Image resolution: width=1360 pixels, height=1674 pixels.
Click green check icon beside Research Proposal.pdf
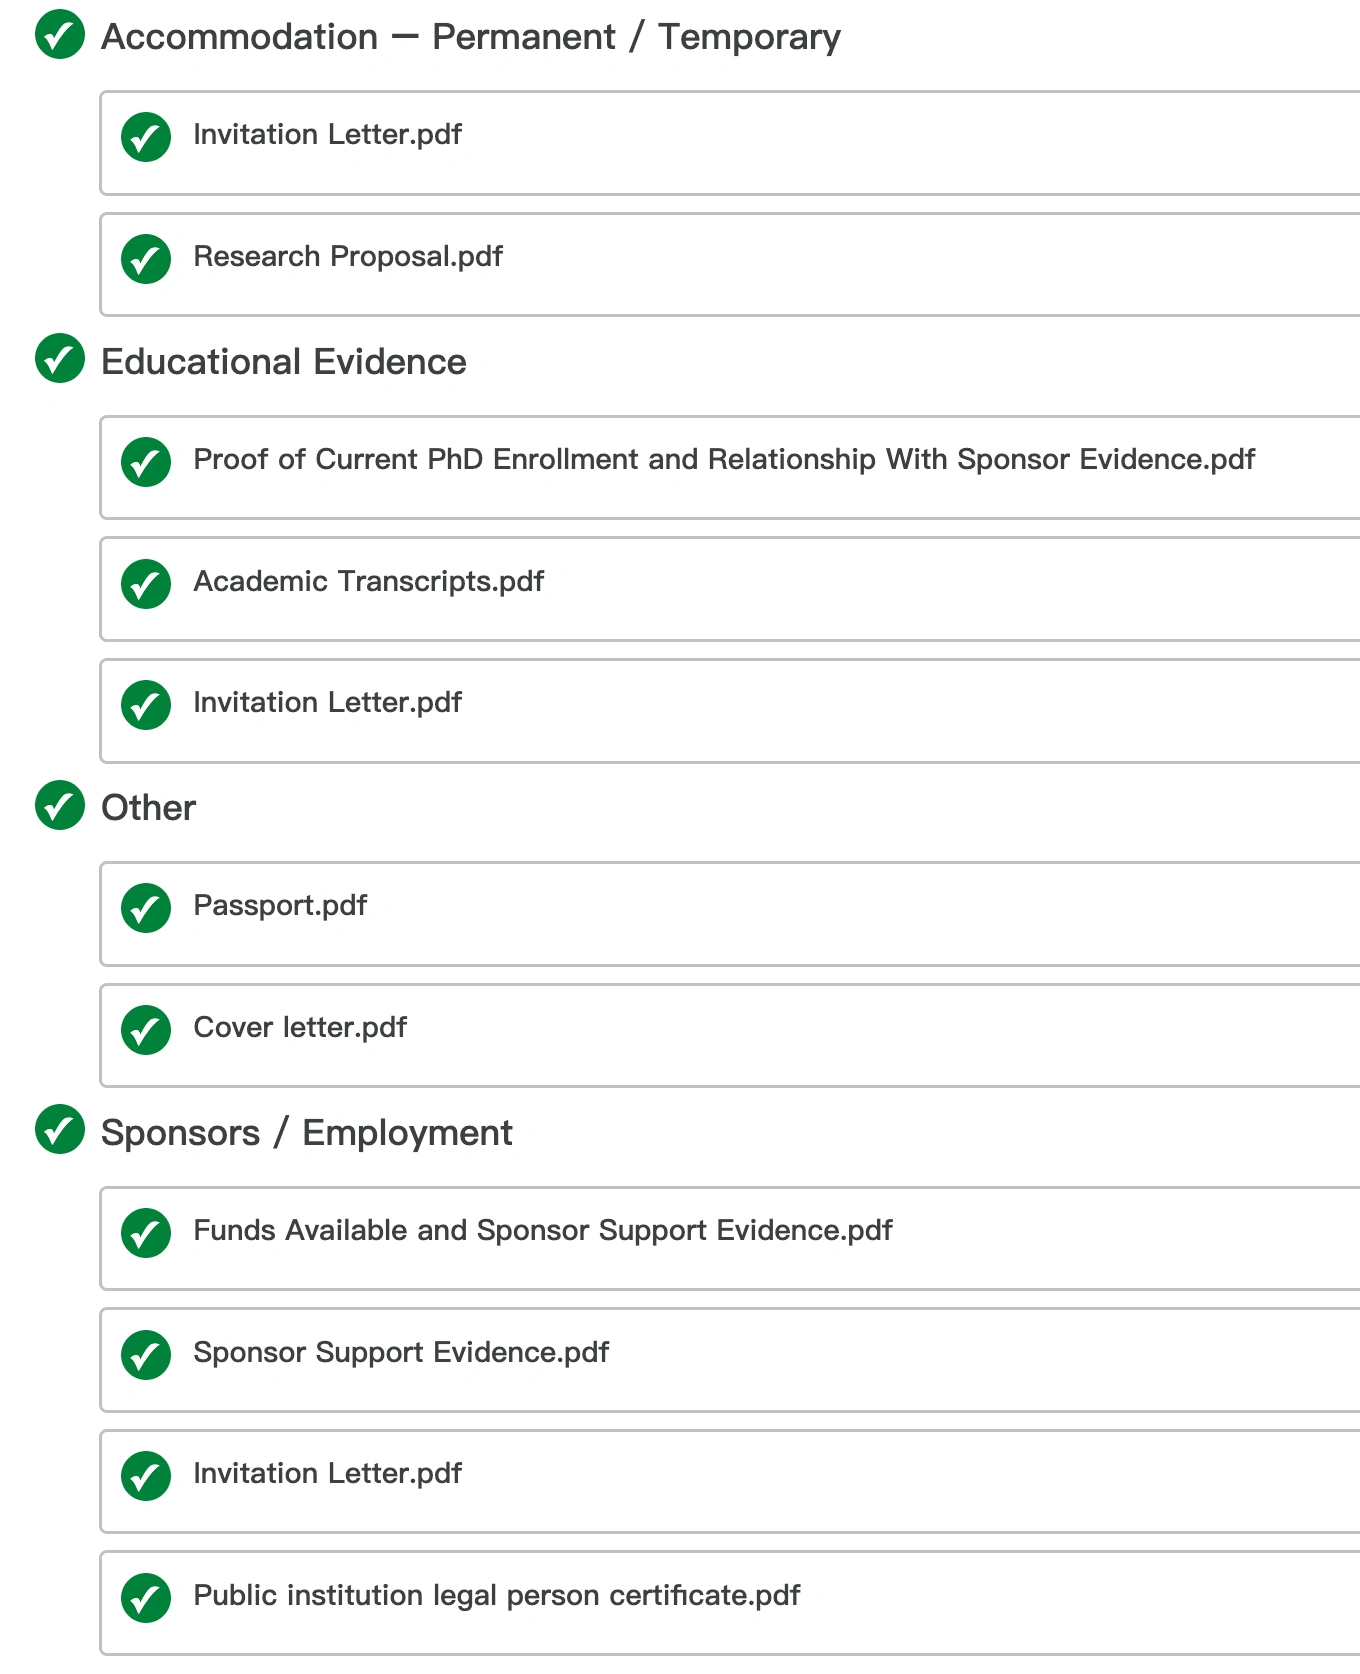[146, 259]
